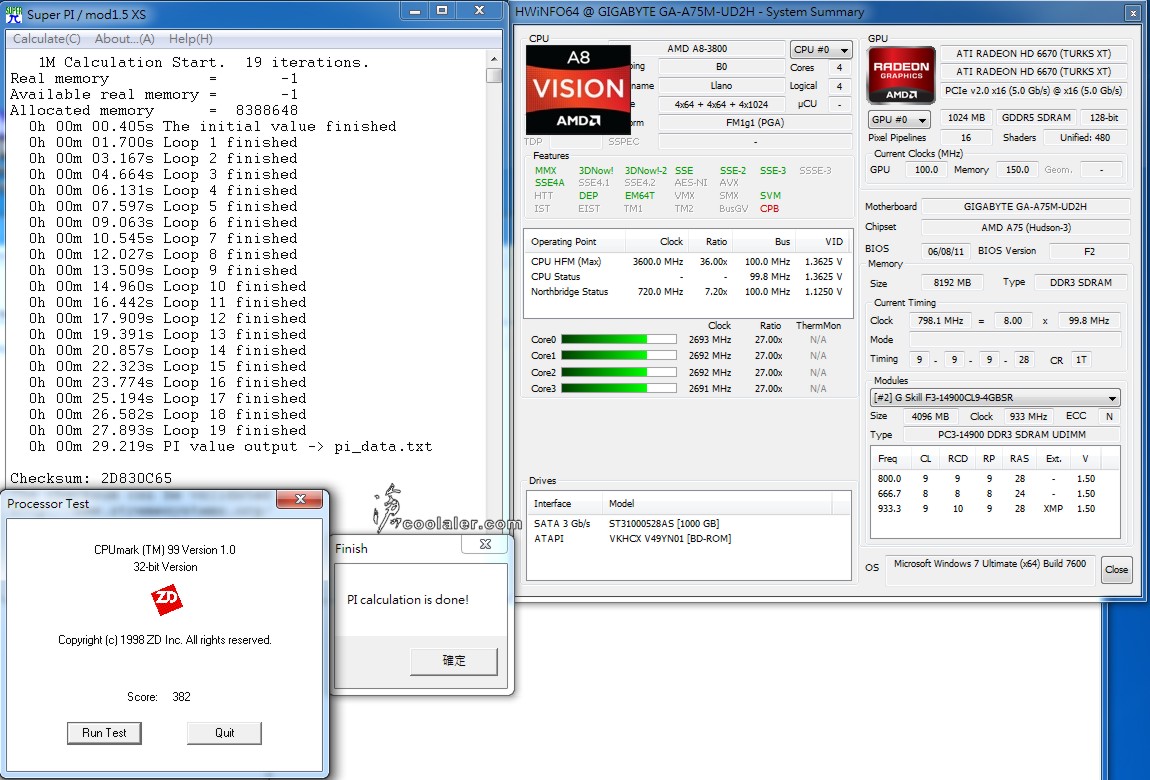
Task: Click the CPU stepping B0 field
Action: (x=721, y=67)
